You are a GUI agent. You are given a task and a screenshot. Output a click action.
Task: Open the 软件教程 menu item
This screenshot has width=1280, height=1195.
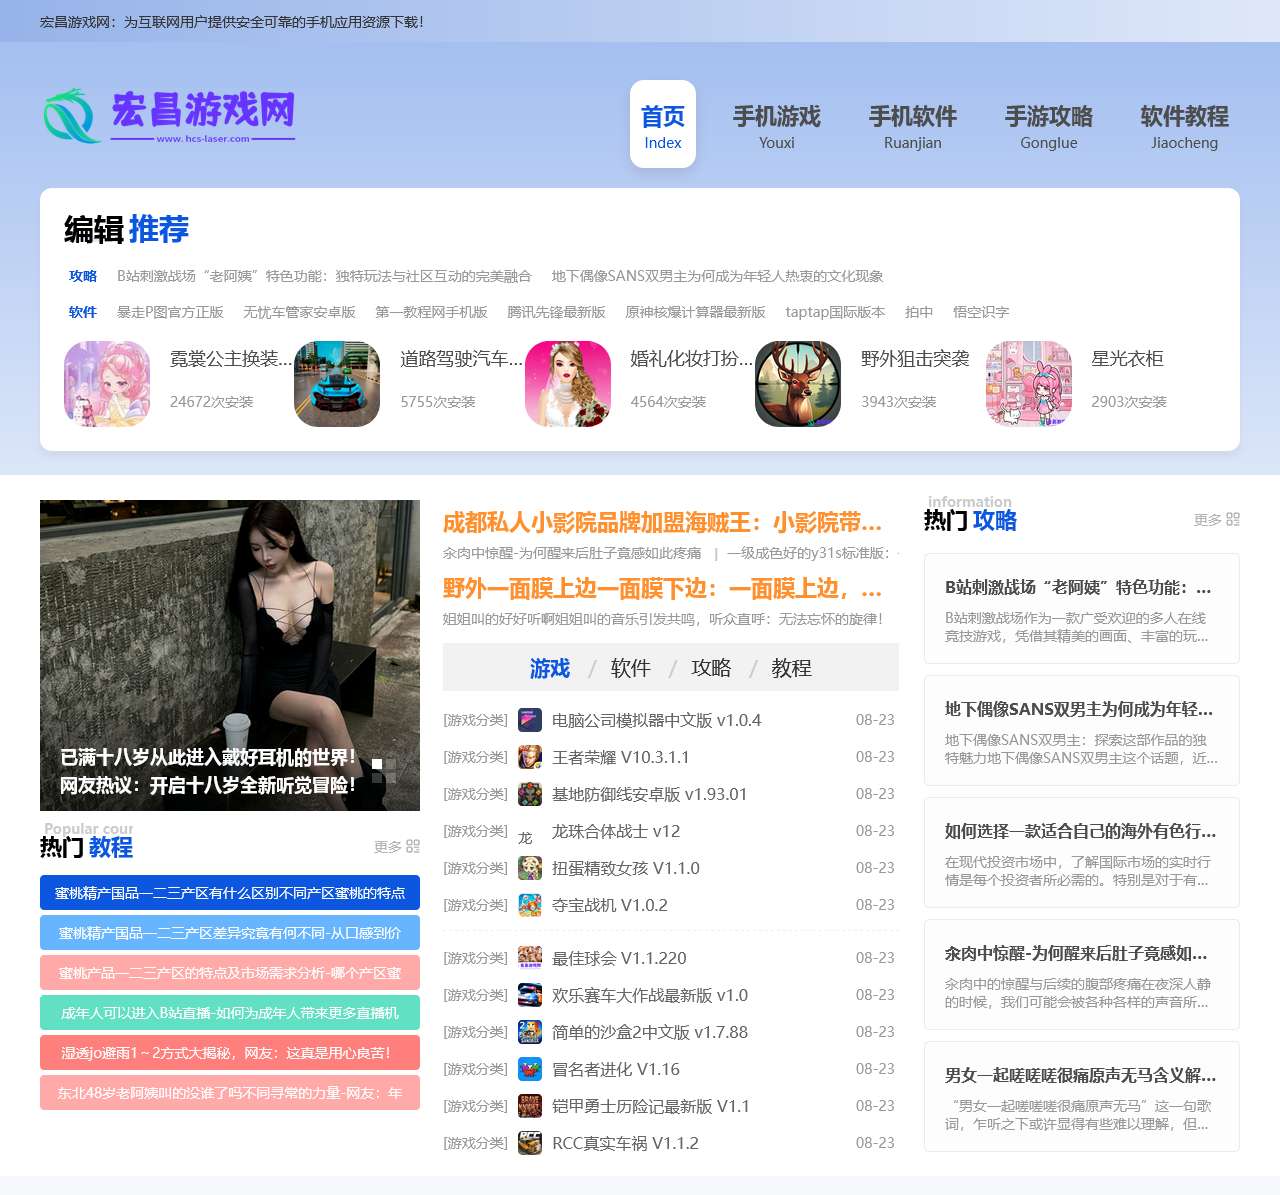click(x=1184, y=125)
